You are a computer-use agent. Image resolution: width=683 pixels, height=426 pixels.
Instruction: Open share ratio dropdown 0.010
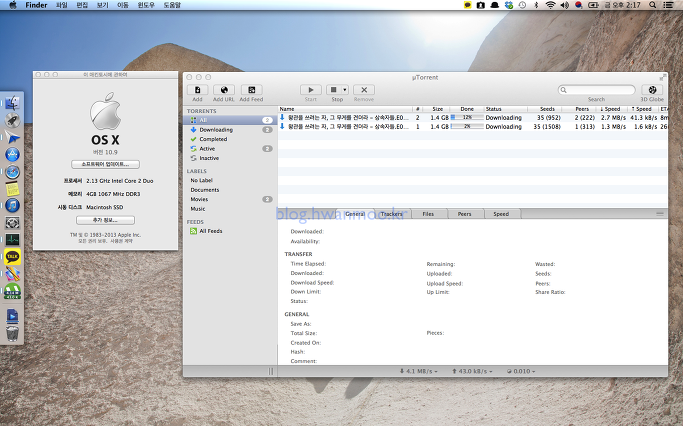click(521, 371)
